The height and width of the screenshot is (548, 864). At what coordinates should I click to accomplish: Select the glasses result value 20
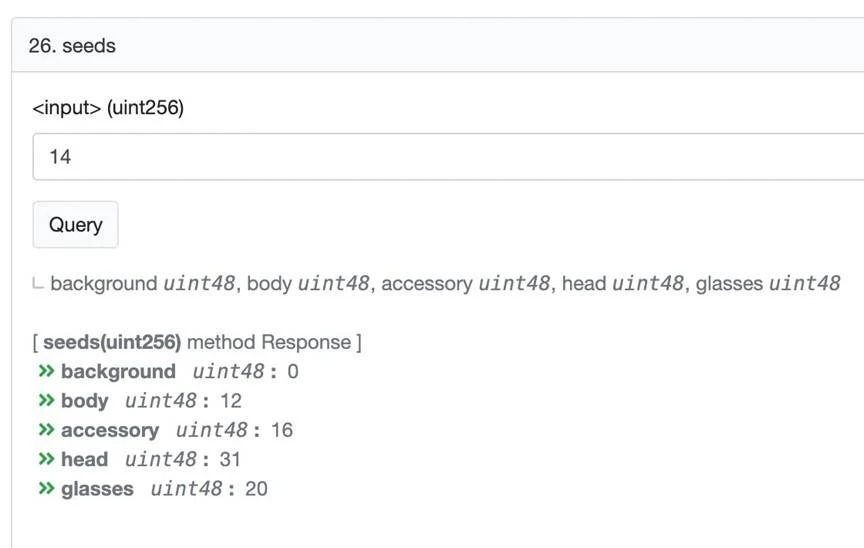click(x=256, y=489)
